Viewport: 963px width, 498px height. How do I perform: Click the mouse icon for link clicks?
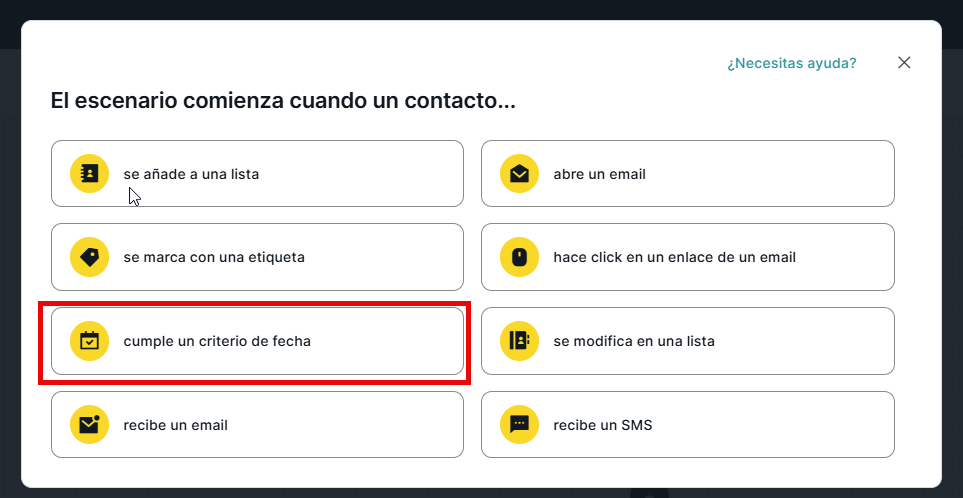pos(519,257)
